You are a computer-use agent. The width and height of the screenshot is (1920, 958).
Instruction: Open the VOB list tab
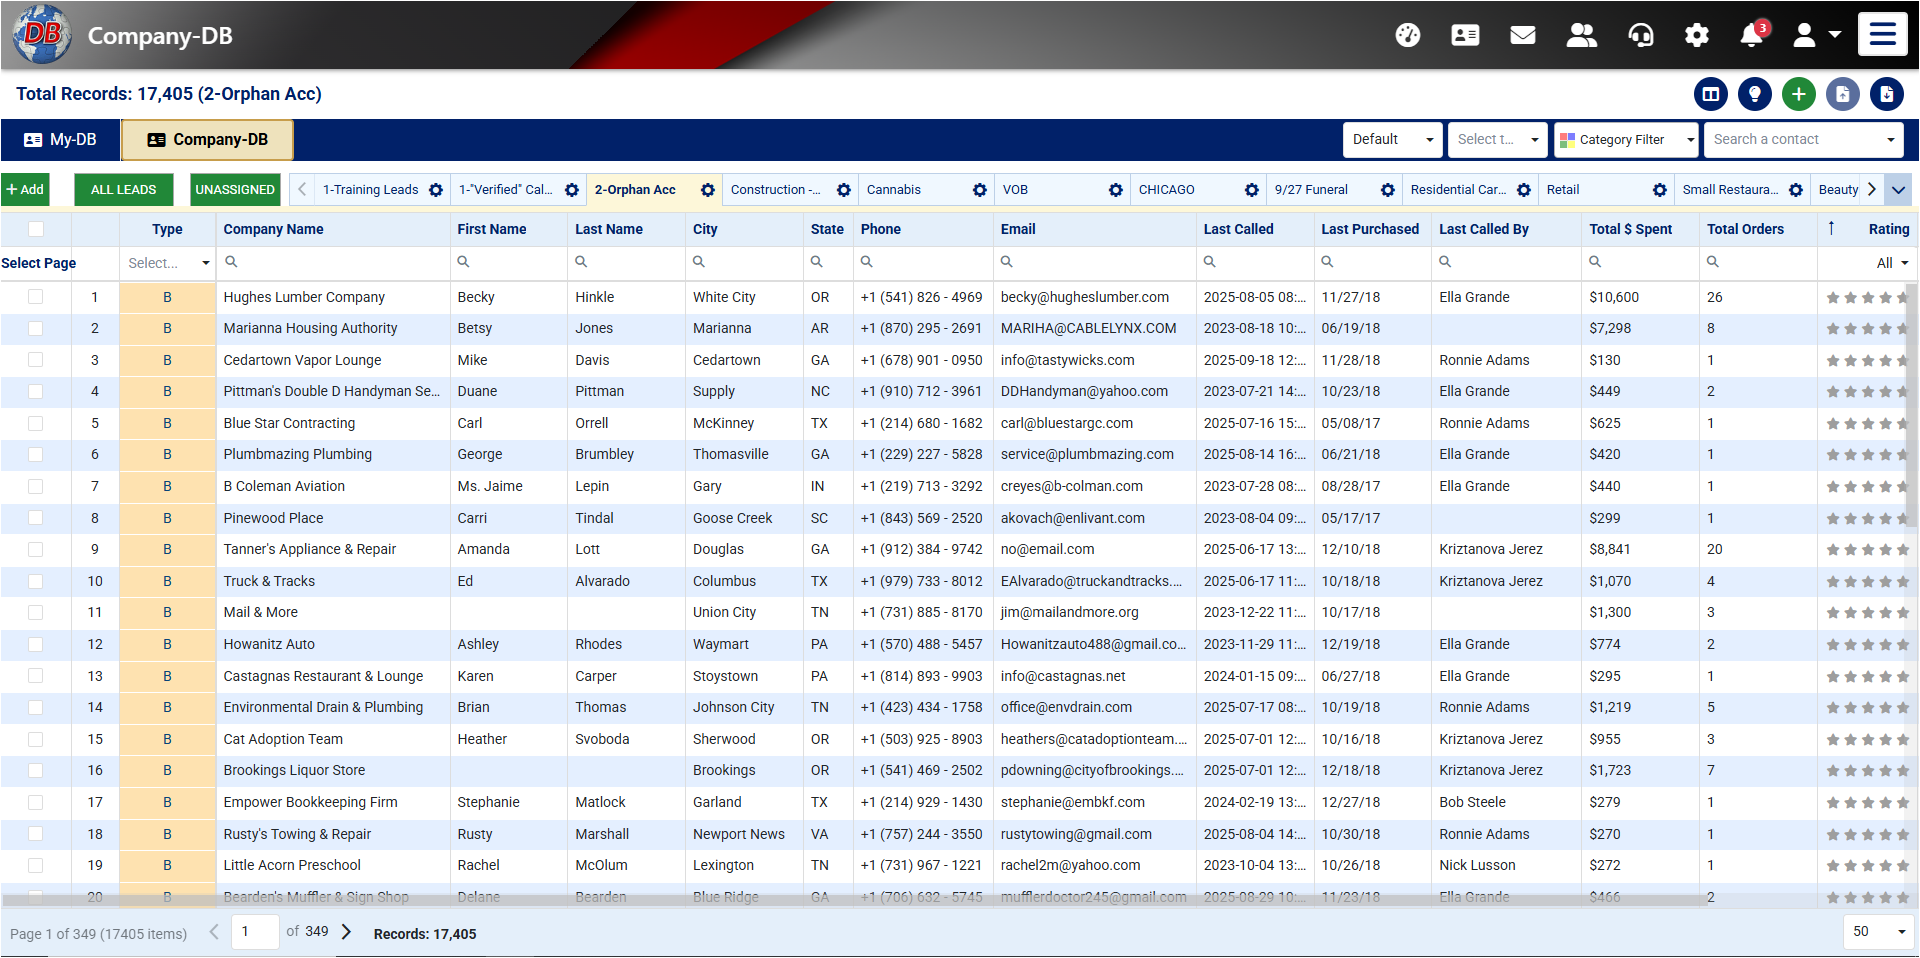(x=1062, y=190)
